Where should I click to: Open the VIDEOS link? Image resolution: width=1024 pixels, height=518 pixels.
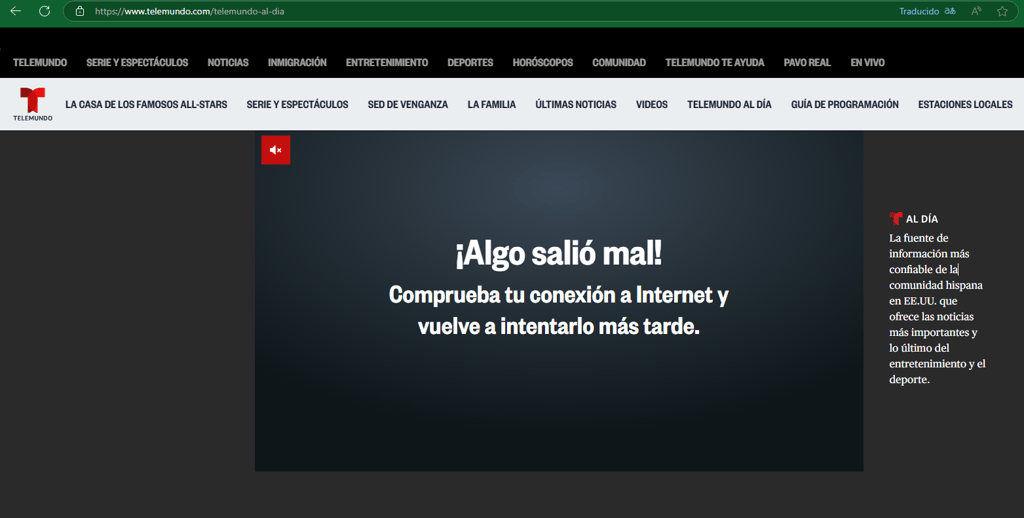click(652, 105)
